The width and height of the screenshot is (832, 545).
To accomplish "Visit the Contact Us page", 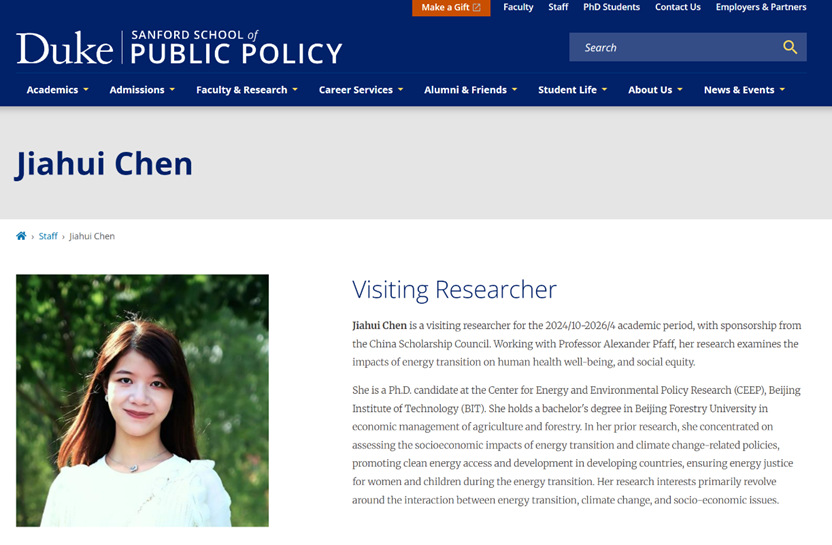I will 677,7.
